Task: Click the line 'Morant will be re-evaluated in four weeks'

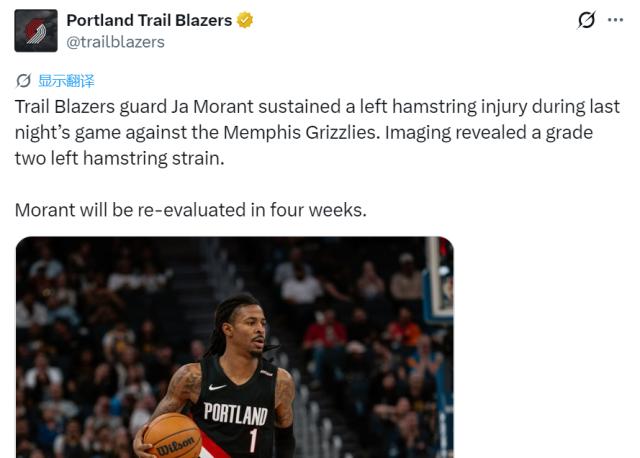Action: coord(191,210)
